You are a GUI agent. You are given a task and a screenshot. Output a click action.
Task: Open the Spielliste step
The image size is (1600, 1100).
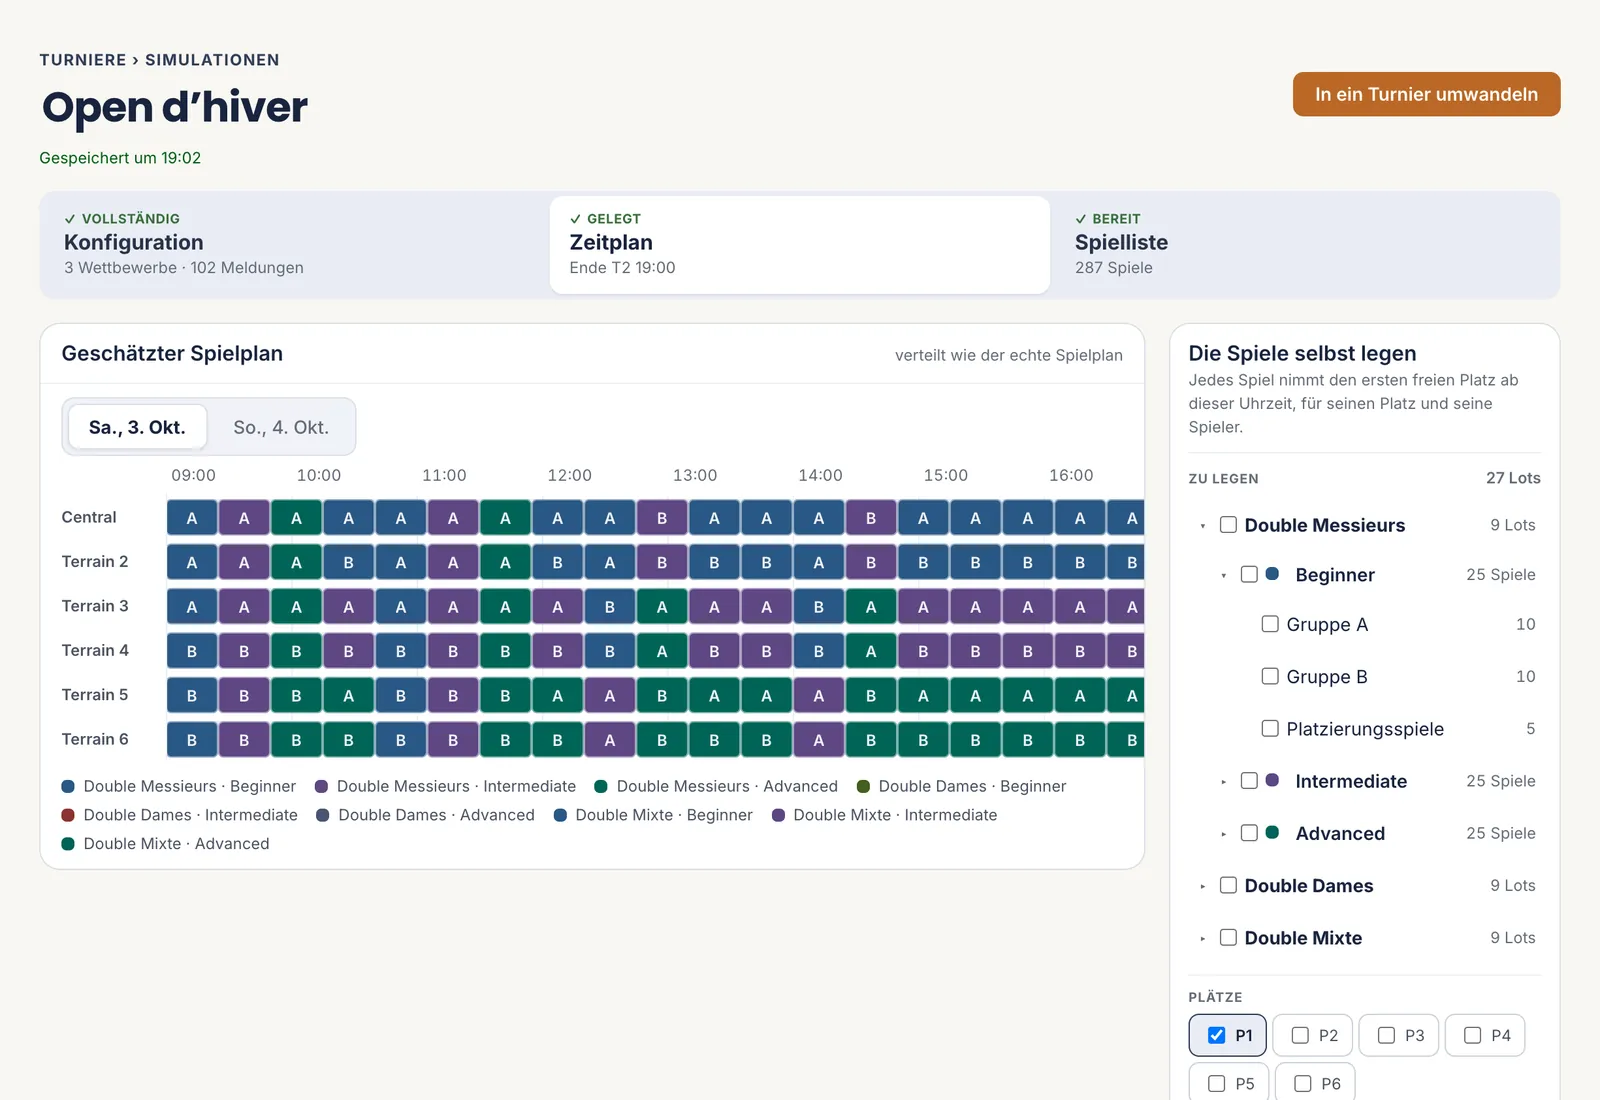(1305, 244)
